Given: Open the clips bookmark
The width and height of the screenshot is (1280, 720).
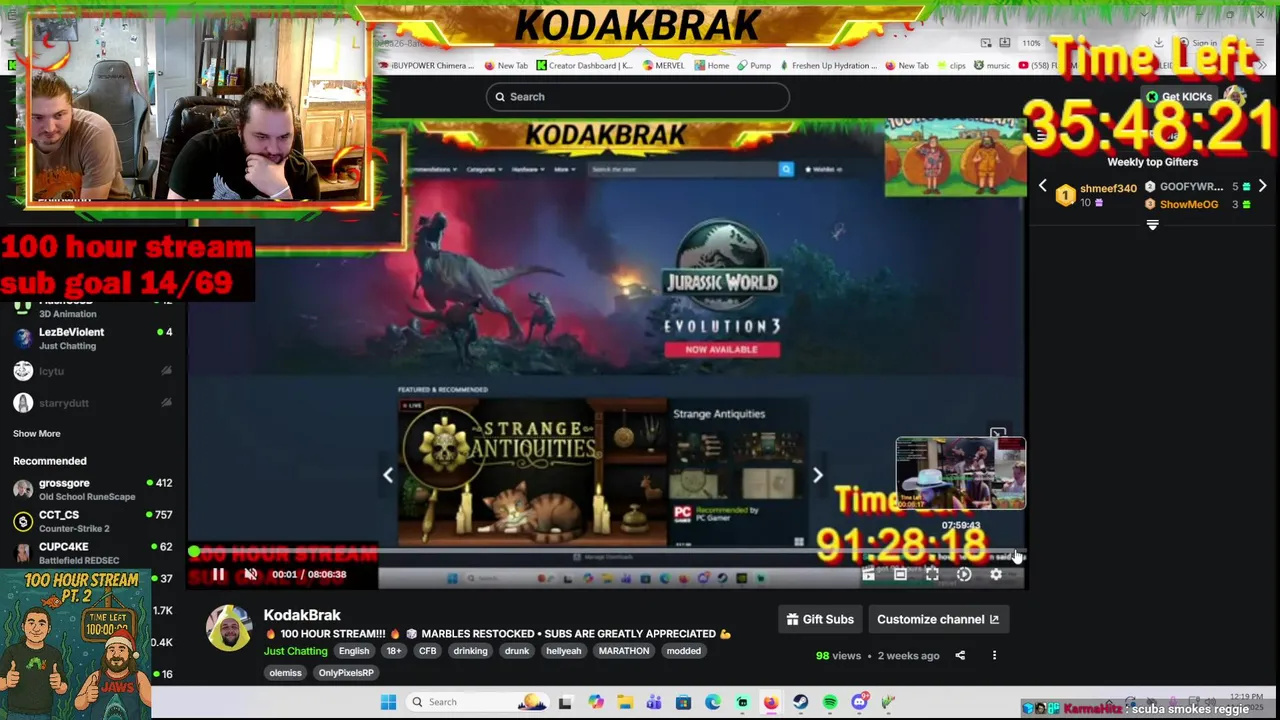Looking at the screenshot, I should [x=951, y=66].
